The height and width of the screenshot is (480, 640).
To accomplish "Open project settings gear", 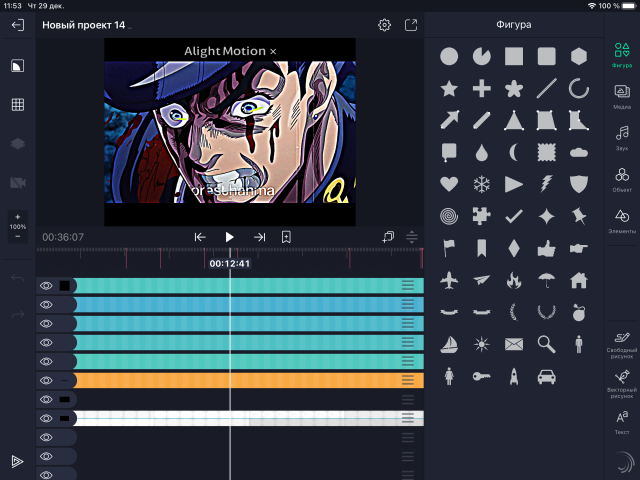I will (384, 25).
